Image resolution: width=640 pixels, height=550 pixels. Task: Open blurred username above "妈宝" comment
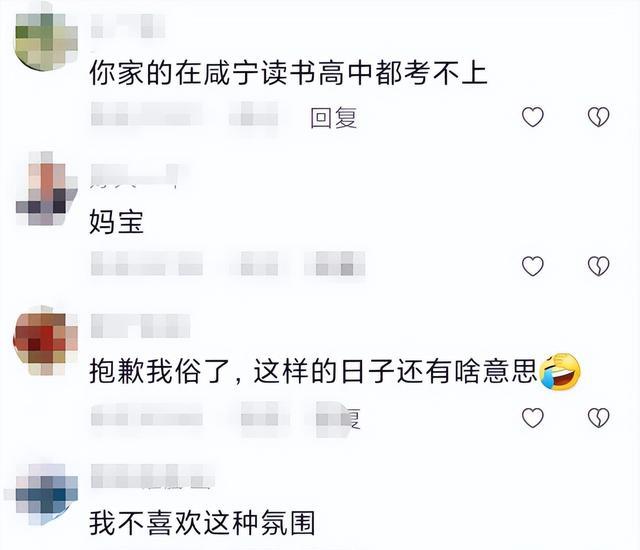134,175
